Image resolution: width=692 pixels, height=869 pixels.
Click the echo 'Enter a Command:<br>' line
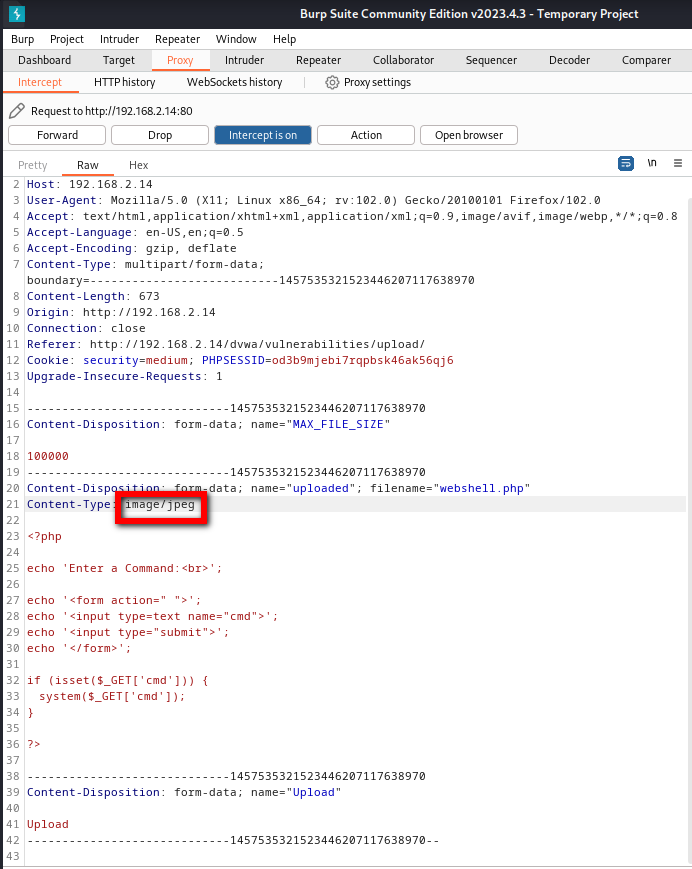pyautogui.click(x=125, y=569)
